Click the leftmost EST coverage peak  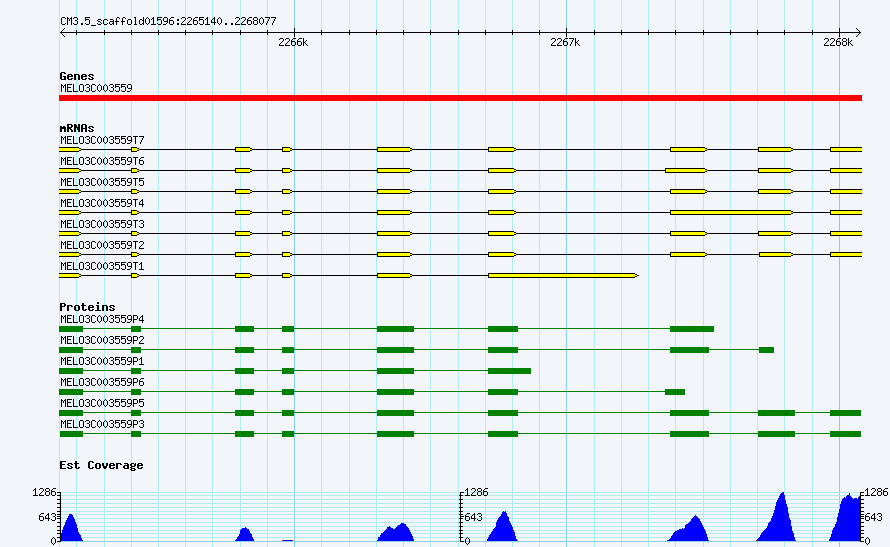pyautogui.click(x=71, y=528)
